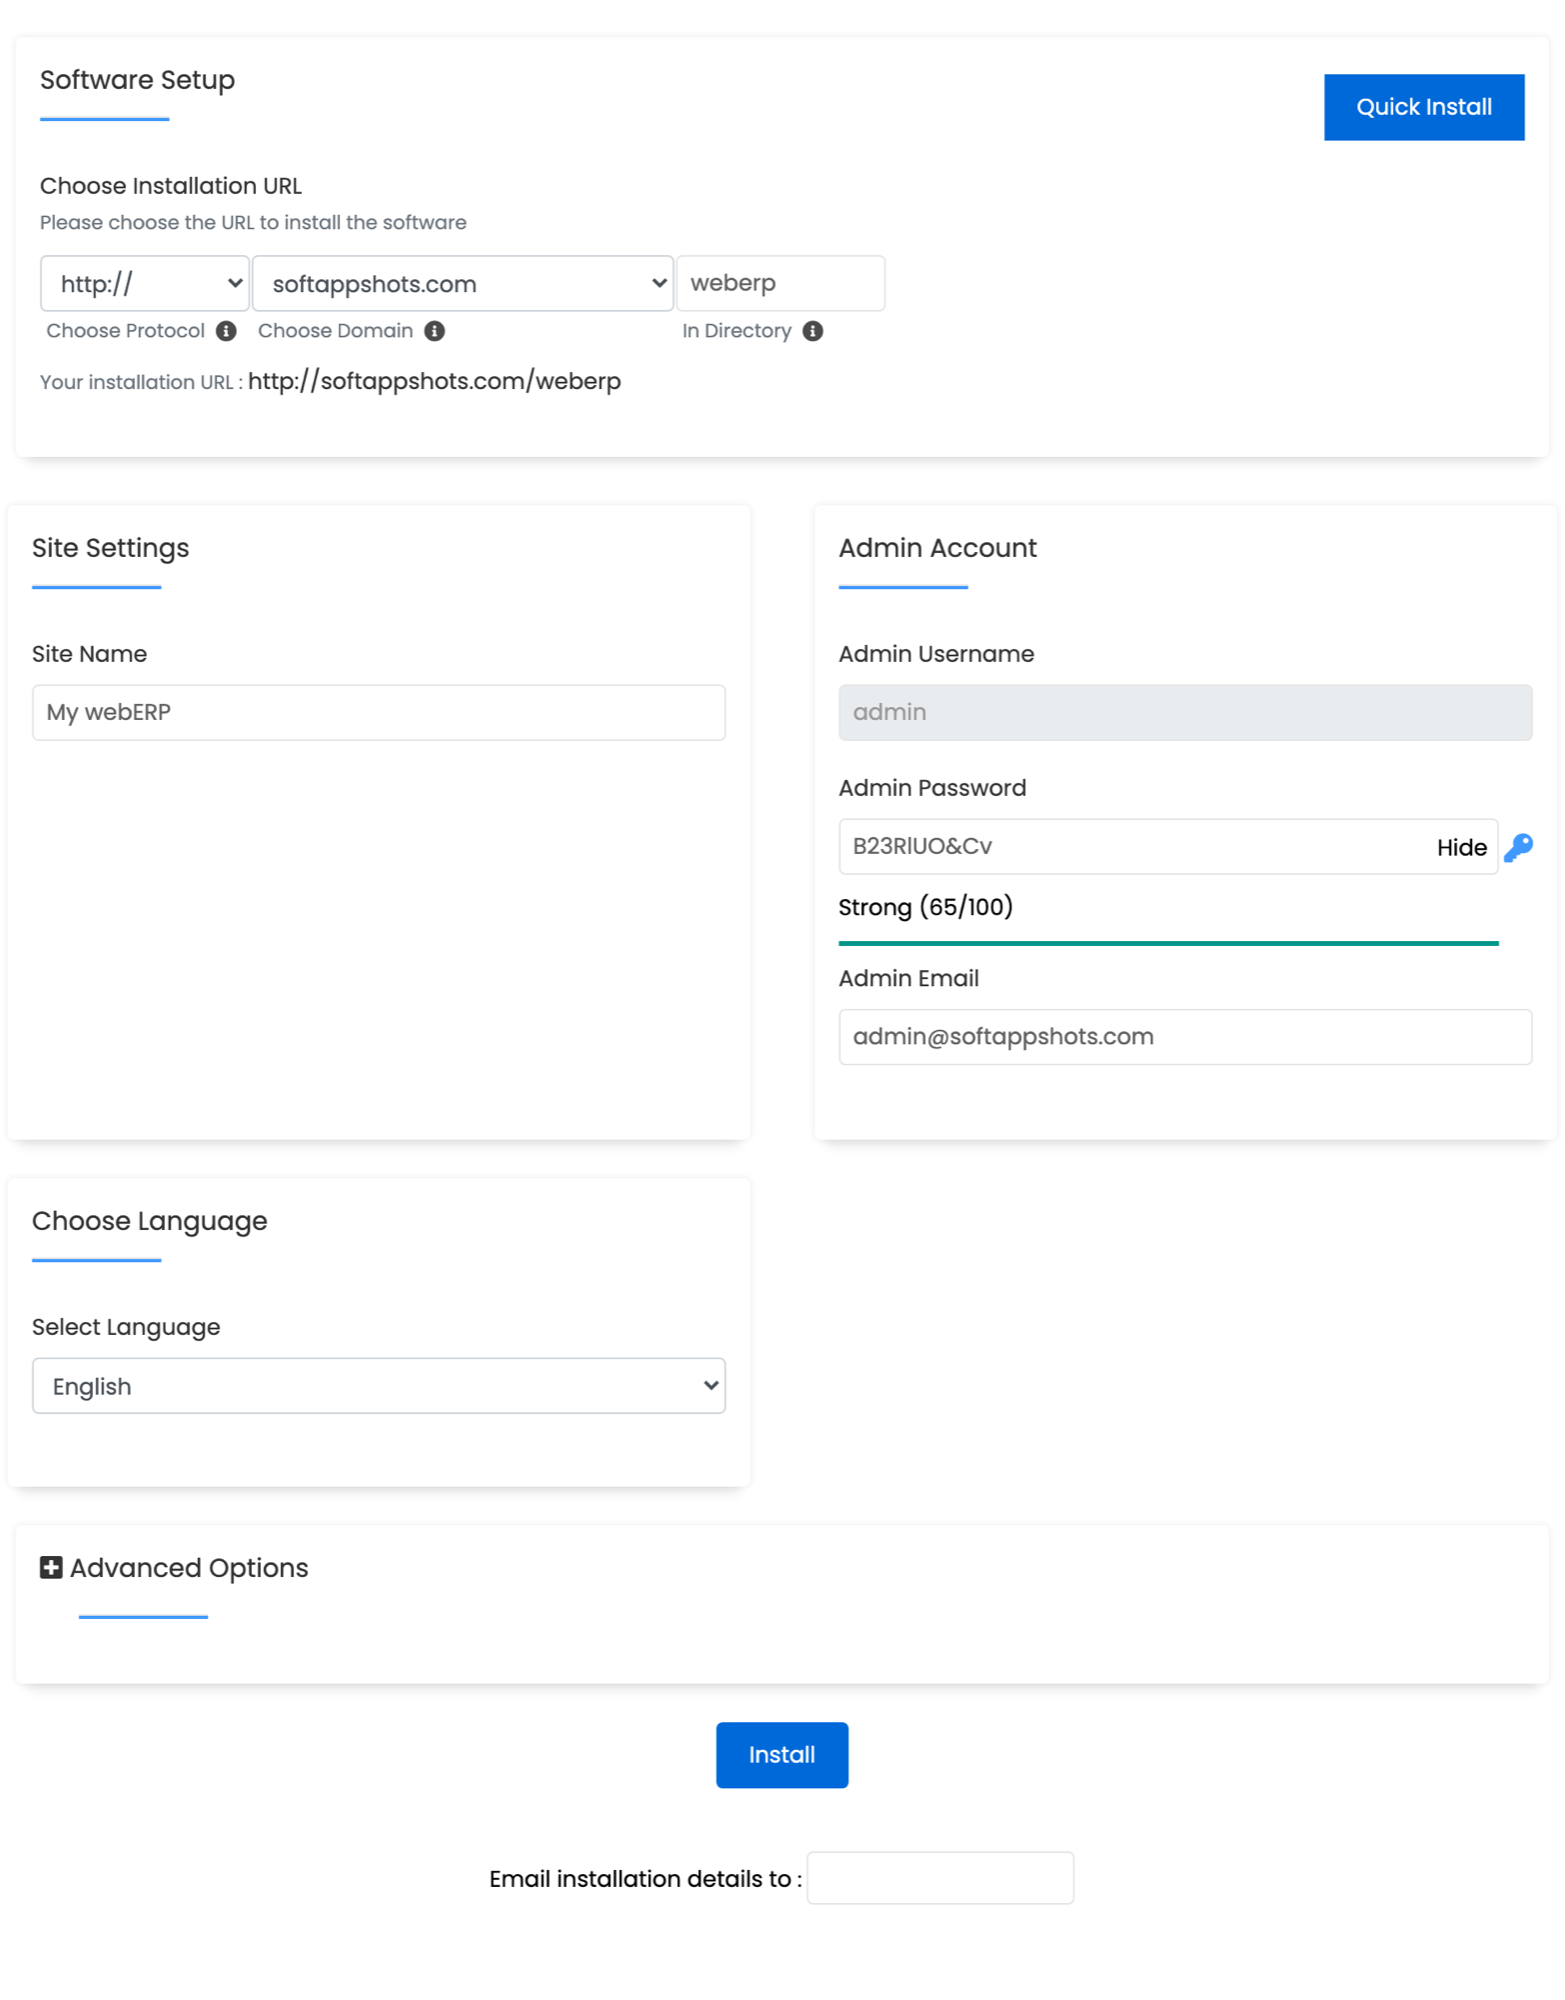Click the 'Email installation details to :' label
Image resolution: width=1565 pixels, height=2000 pixels.
645,1879
